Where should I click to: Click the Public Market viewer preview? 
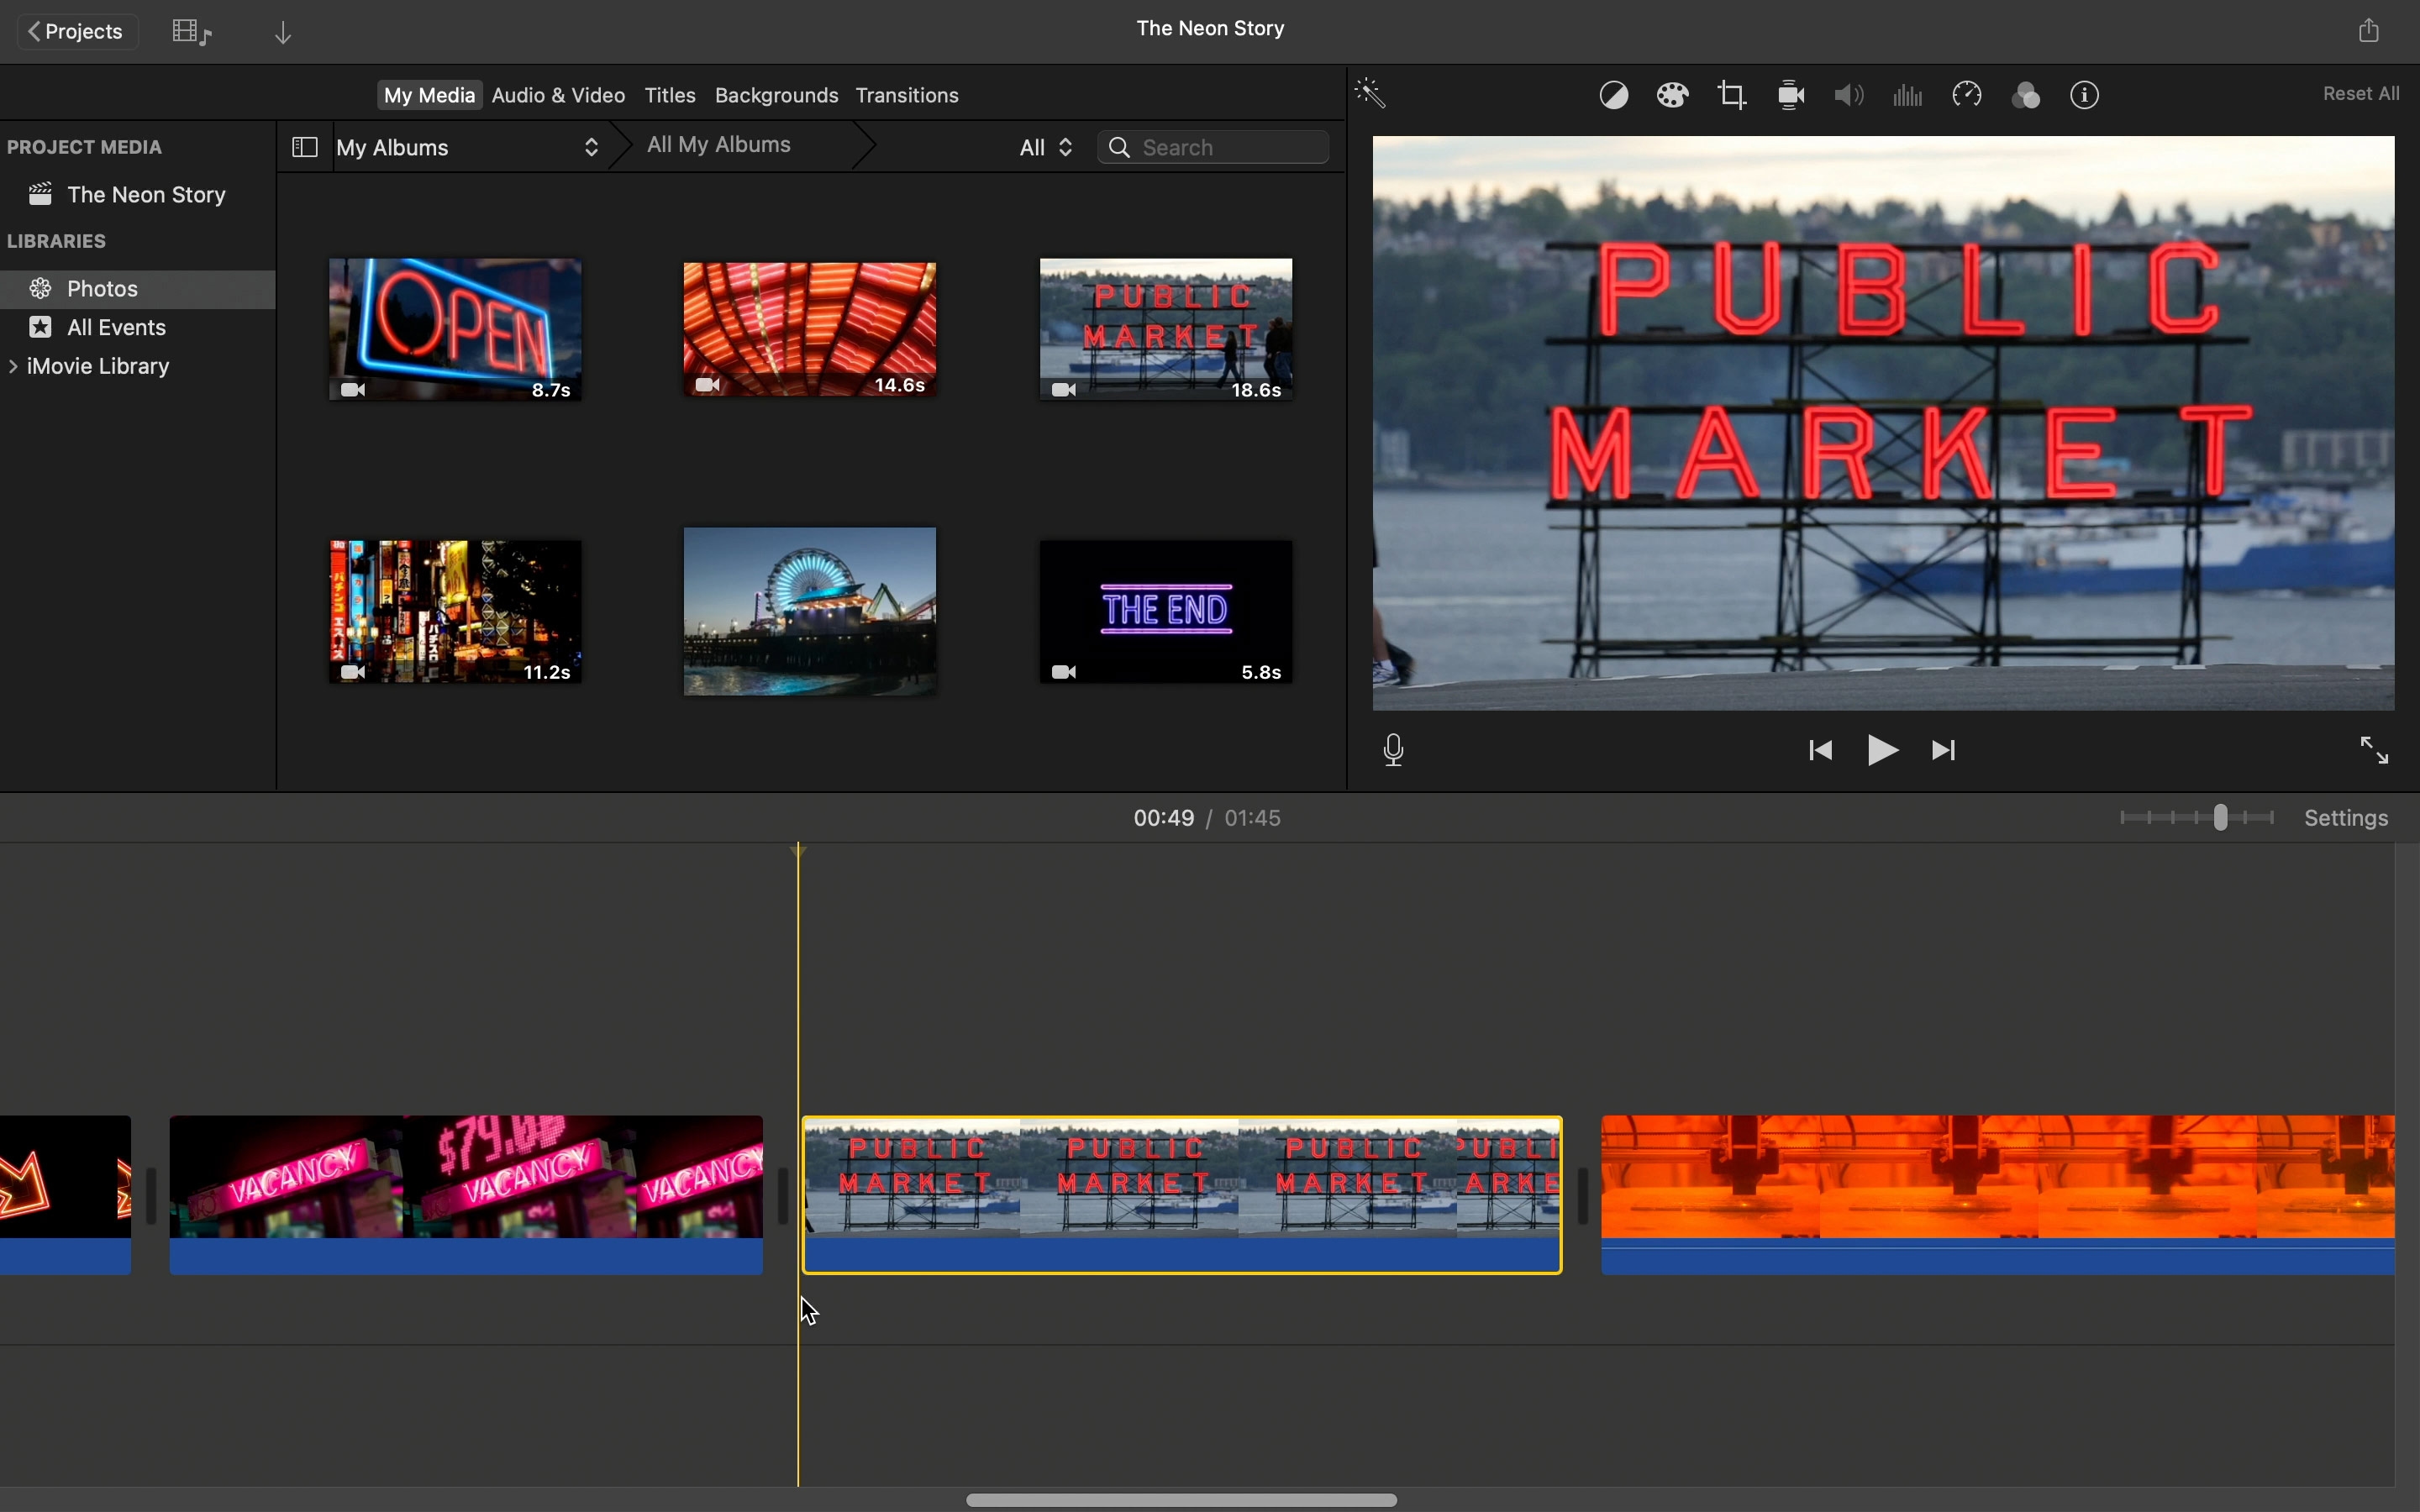[1883, 423]
